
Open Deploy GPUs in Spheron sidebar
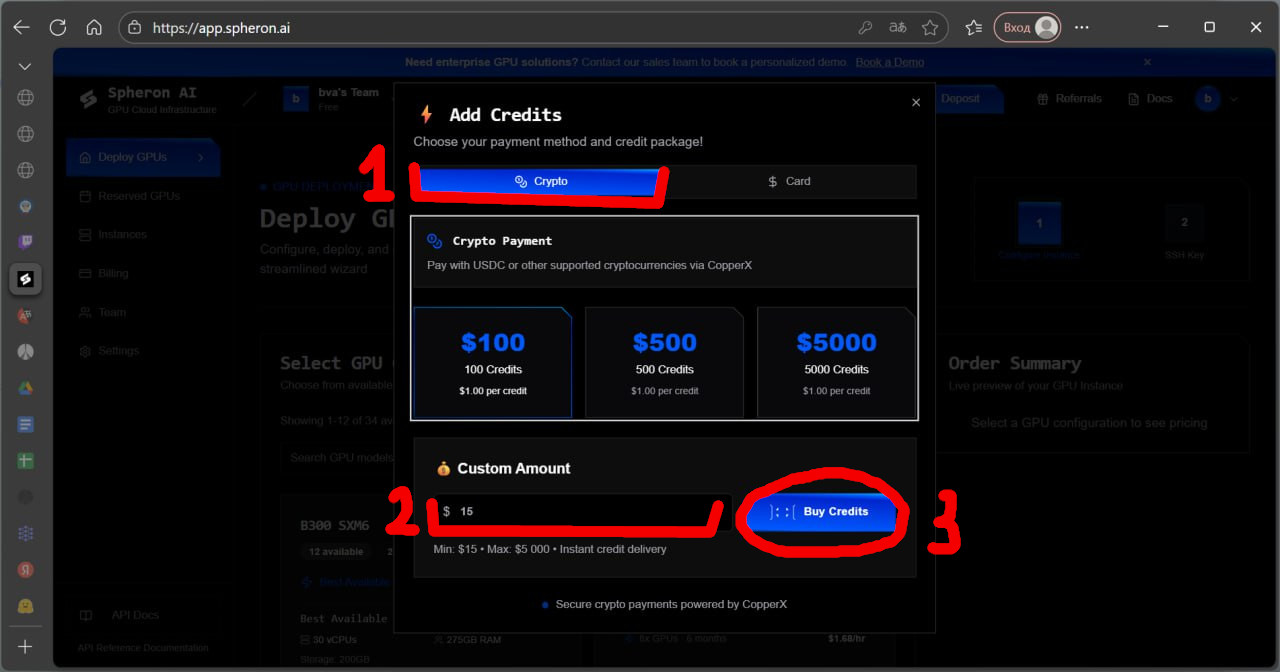142,157
